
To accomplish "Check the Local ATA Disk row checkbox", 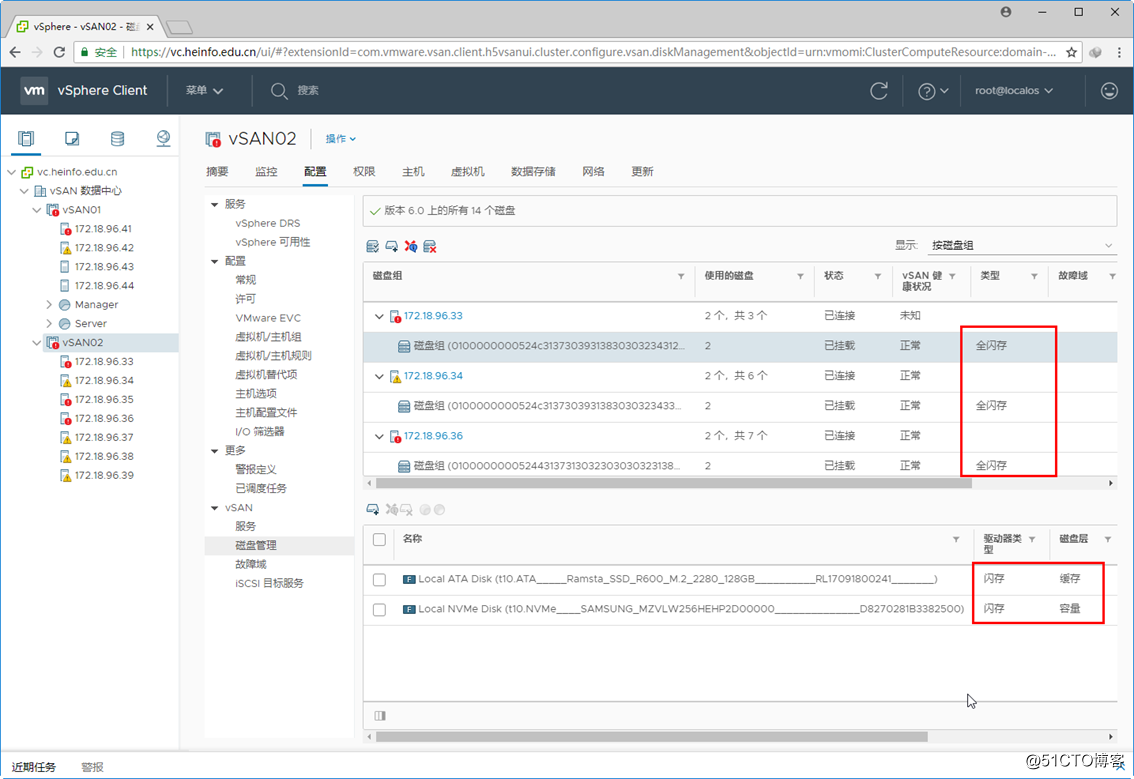I will coord(379,579).
